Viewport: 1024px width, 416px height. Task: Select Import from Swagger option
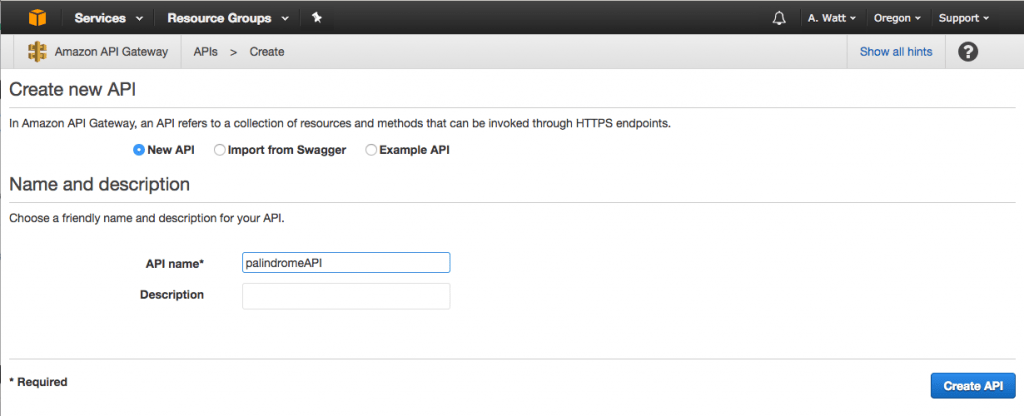220,150
